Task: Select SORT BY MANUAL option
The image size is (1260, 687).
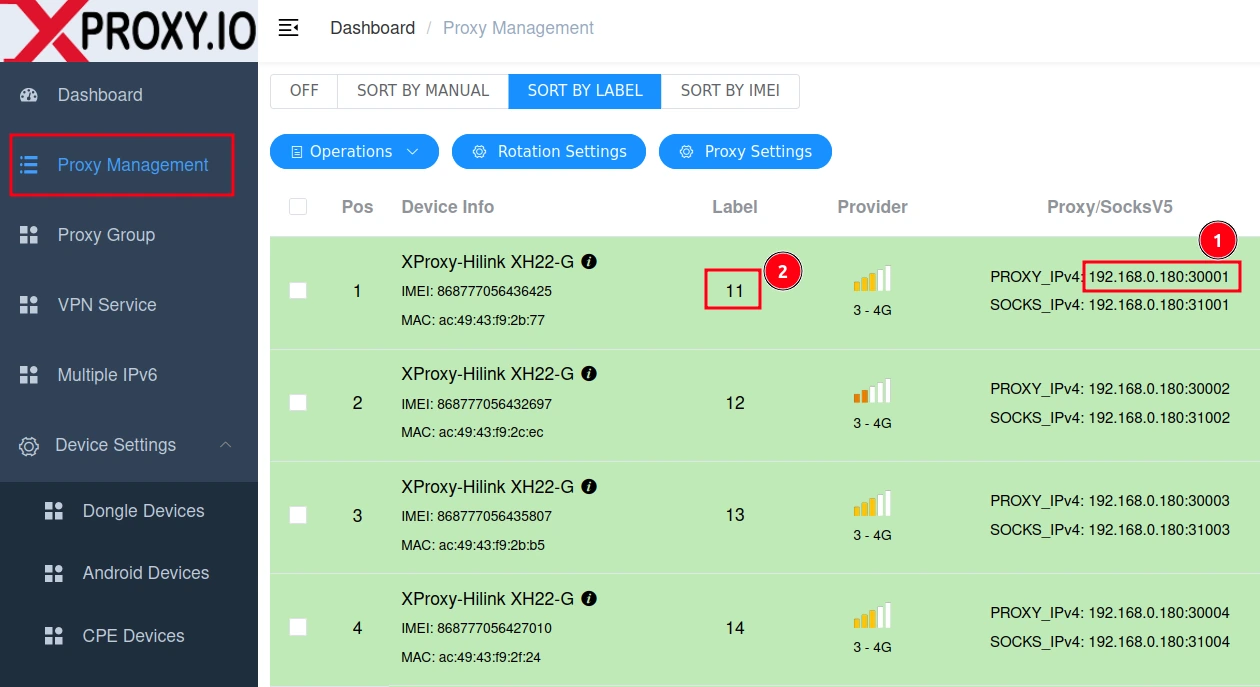Action: click(x=423, y=90)
